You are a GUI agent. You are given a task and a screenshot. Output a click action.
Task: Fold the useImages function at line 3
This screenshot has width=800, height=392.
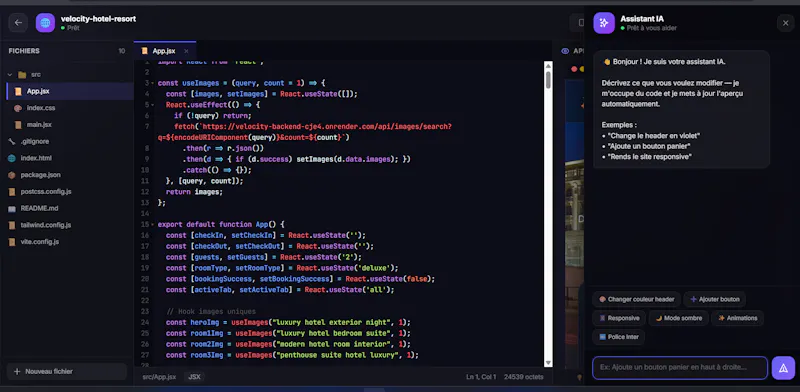(154, 83)
